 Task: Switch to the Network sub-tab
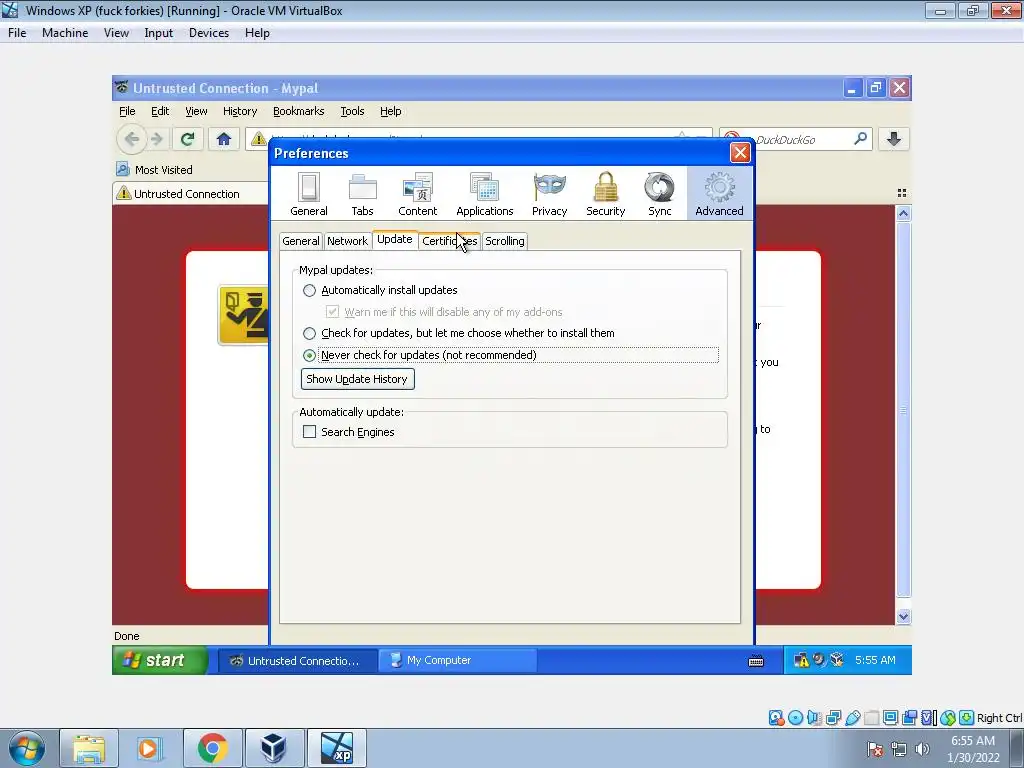pyautogui.click(x=347, y=241)
